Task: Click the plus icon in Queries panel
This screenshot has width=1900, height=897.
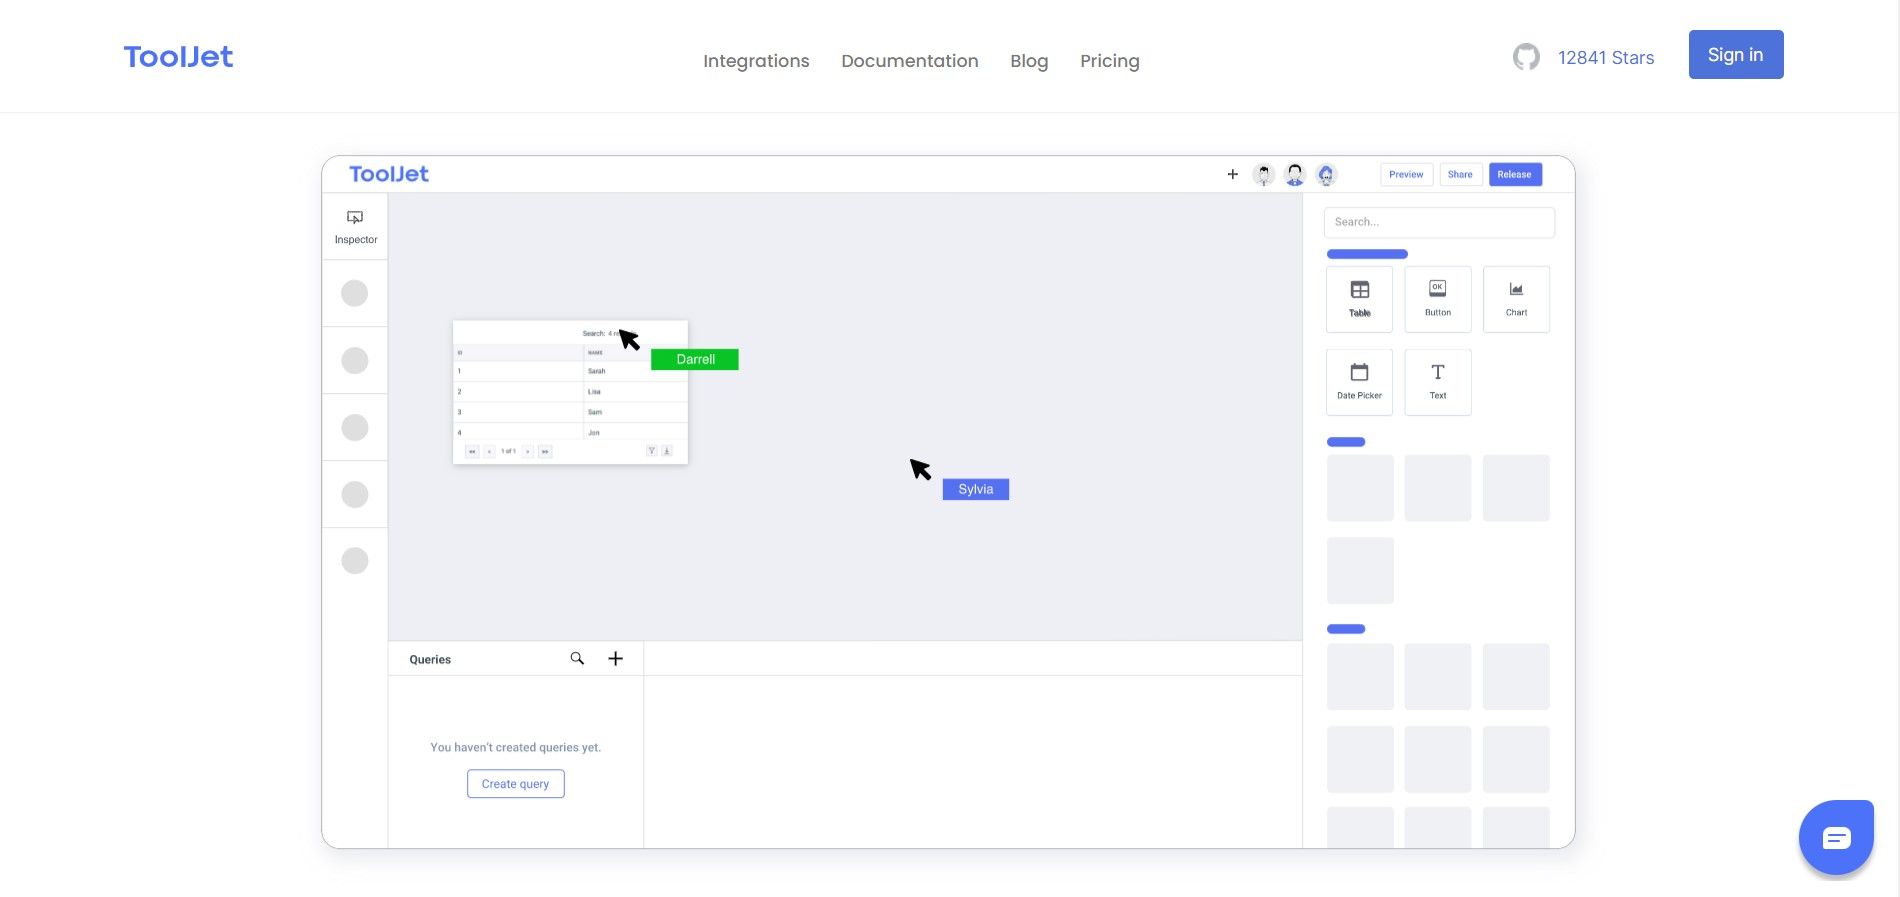Action: [x=616, y=658]
